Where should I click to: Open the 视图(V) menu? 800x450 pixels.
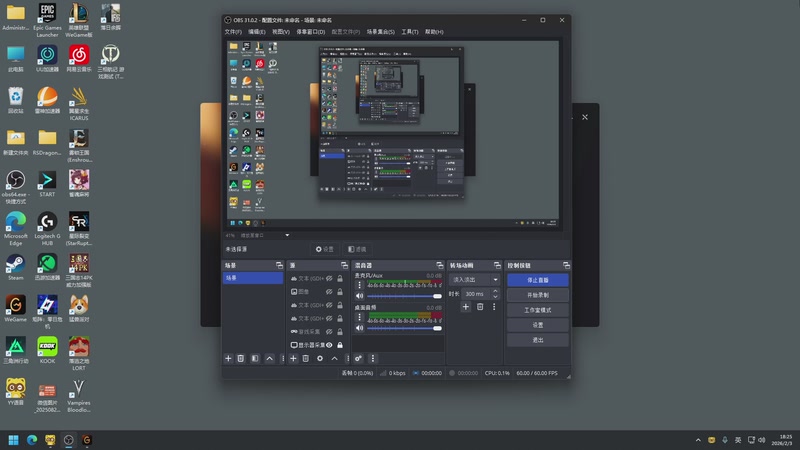[281, 32]
